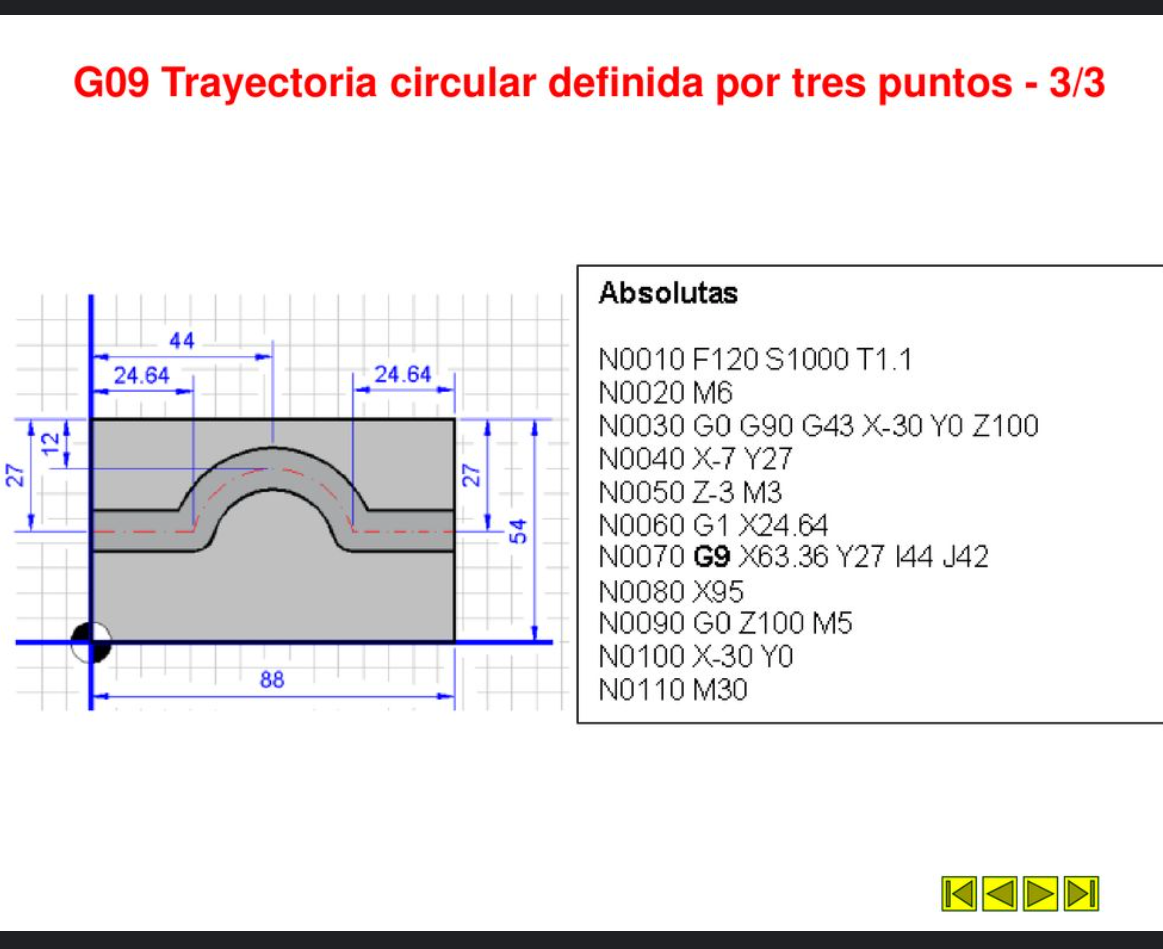Click the origin symbol on the workpiece corner
This screenshot has width=1163, height=949.
[90, 640]
